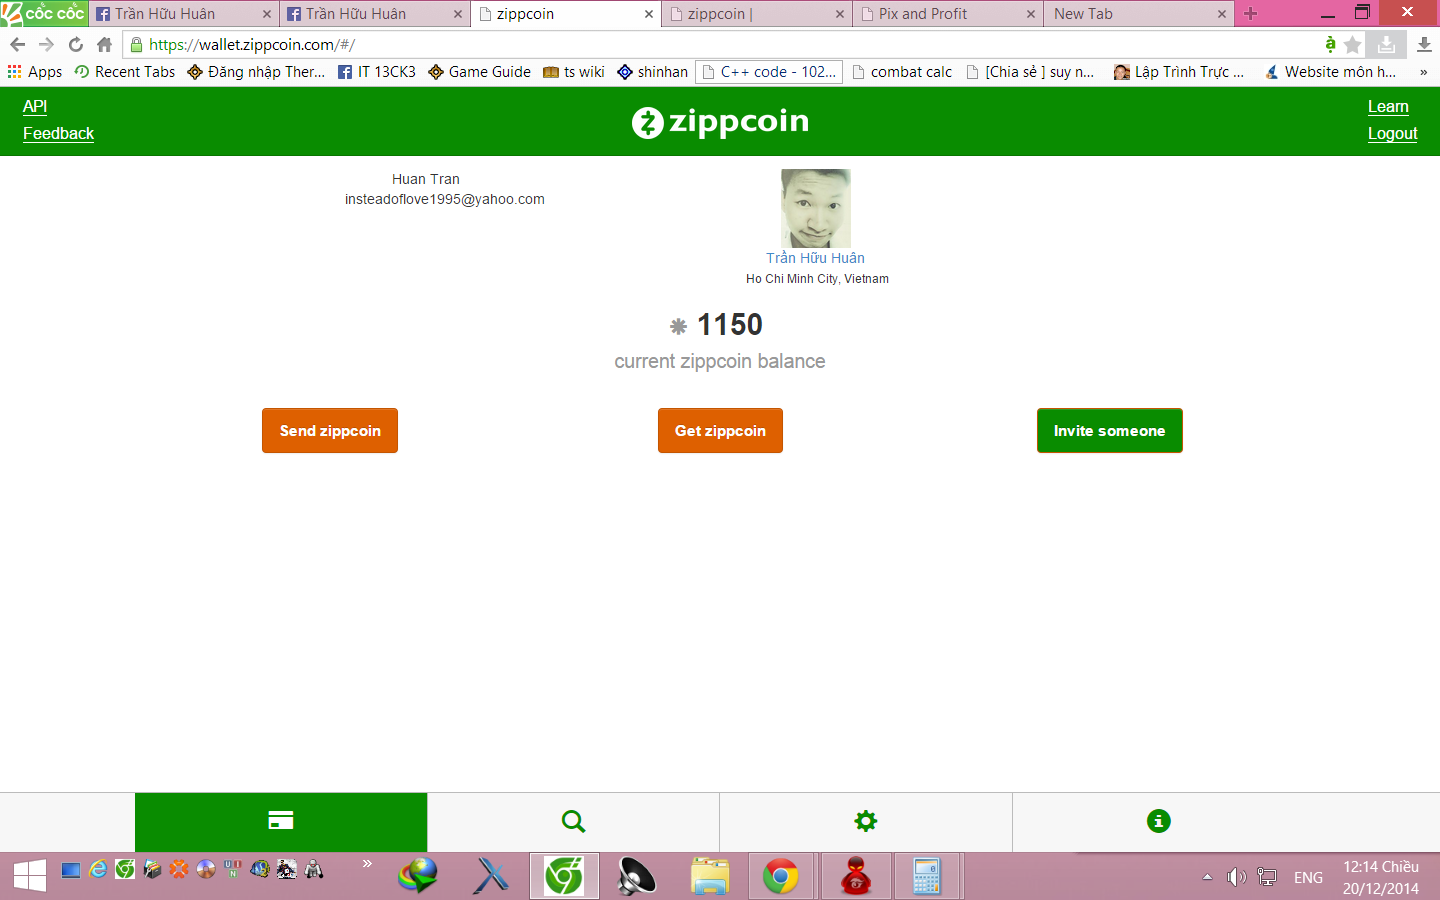Screen dimensions: 1440x900
Task: Open the info tab in bottom navigation
Action: point(1158,822)
